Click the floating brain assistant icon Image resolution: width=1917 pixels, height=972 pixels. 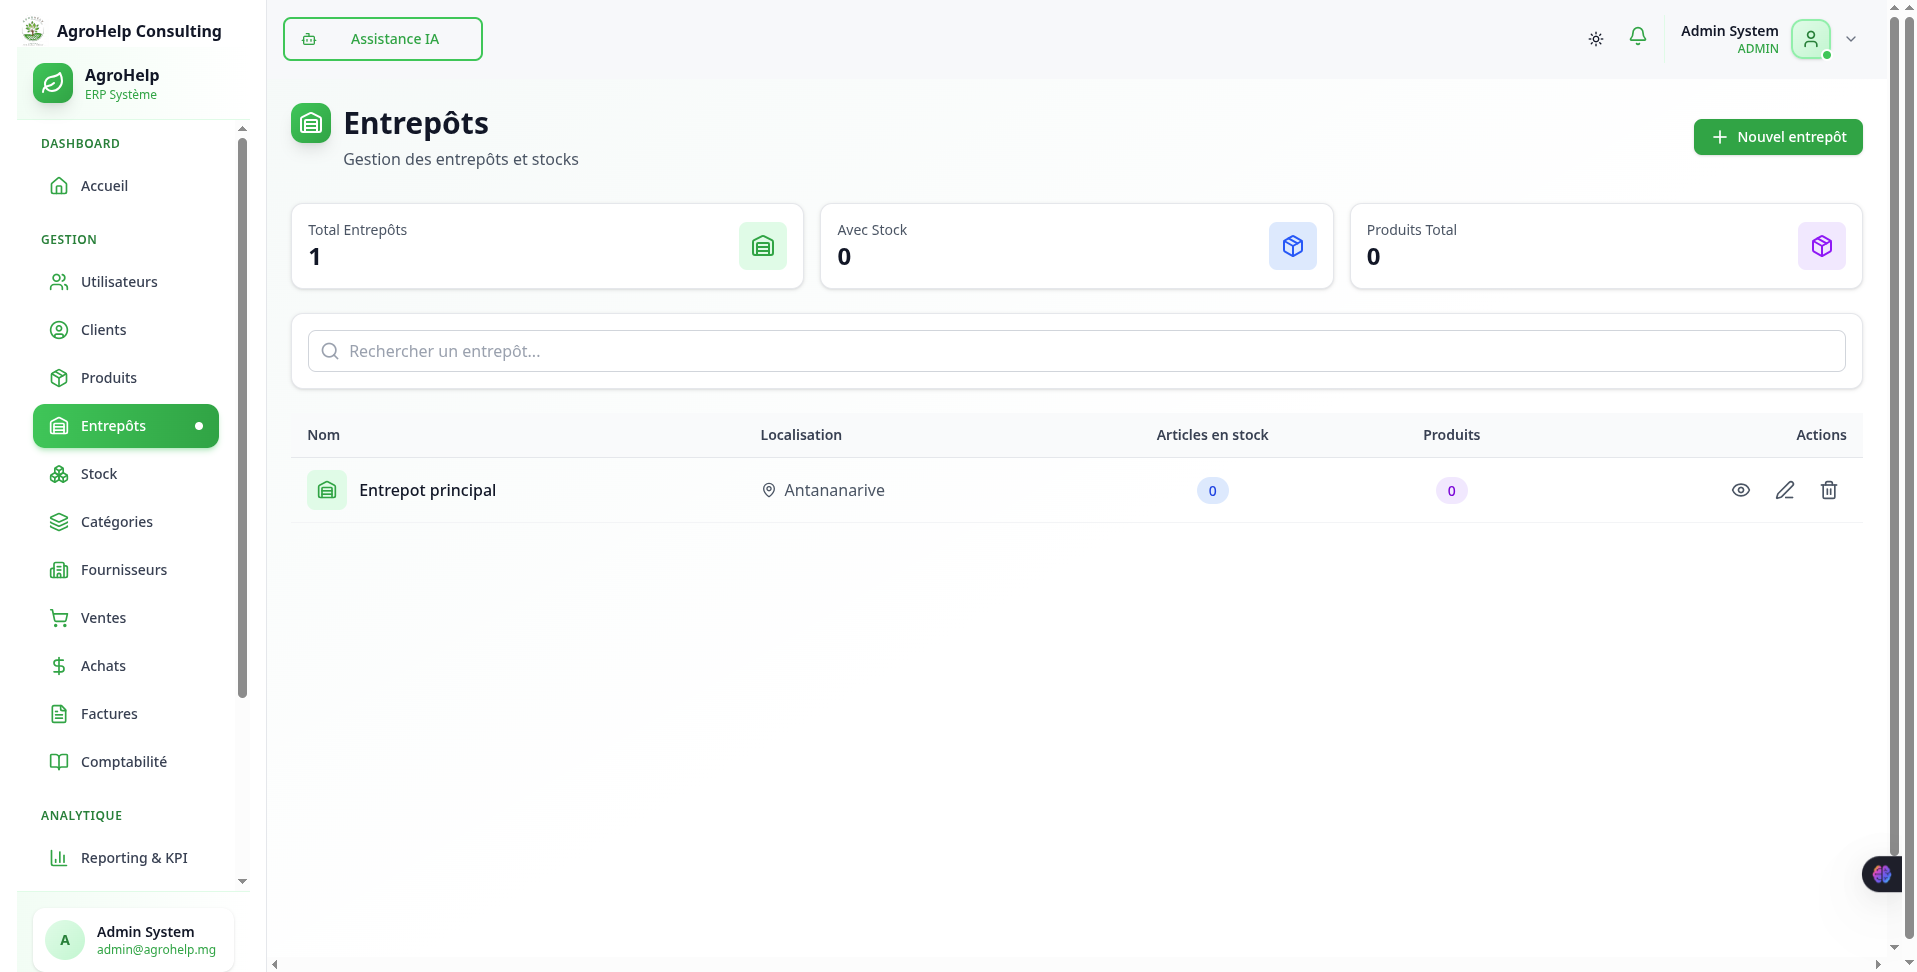pos(1881,874)
